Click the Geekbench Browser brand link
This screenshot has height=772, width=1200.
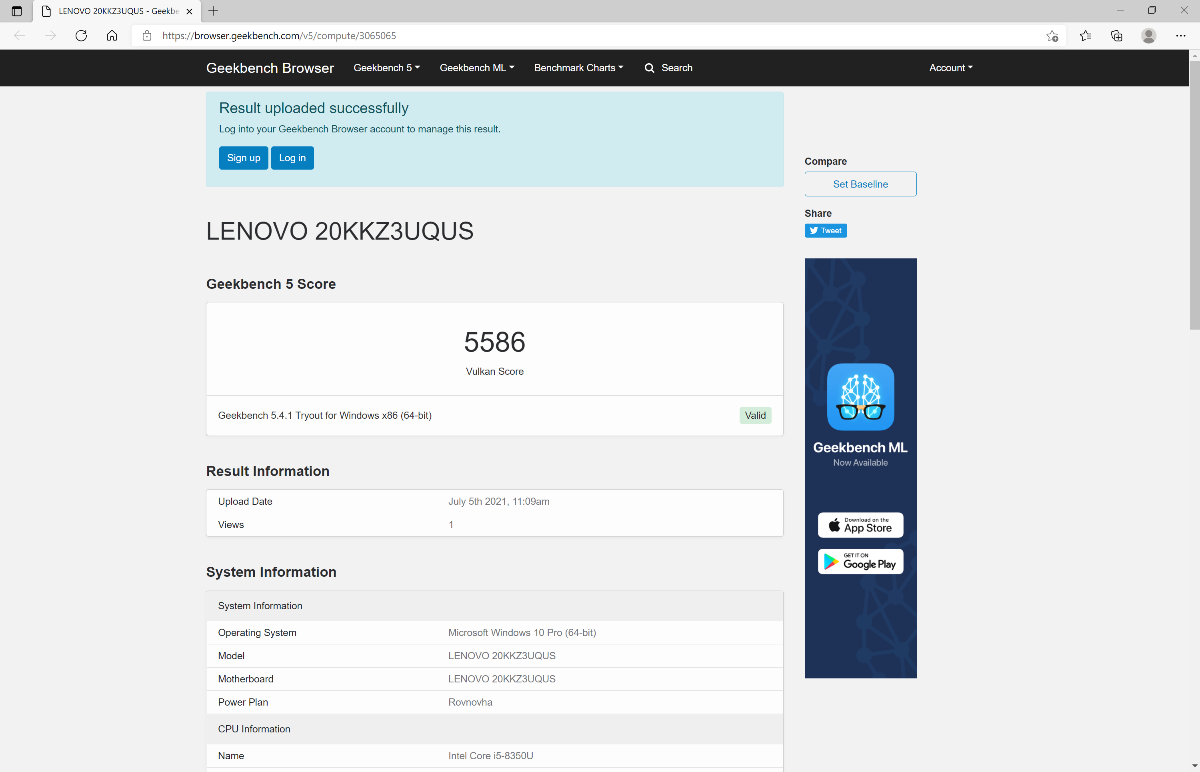tap(270, 68)
